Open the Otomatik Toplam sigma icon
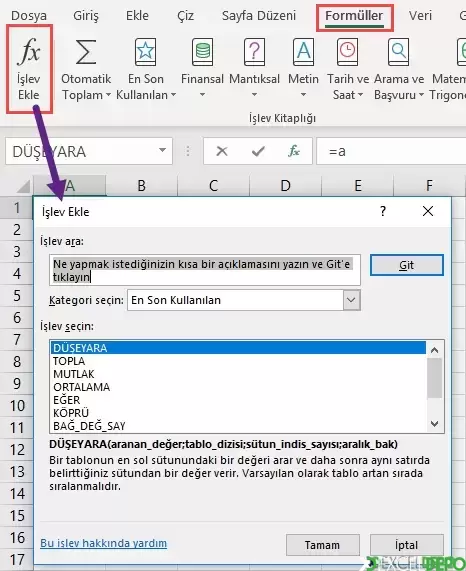The height and width of the screenshot is (571, 466). [x=86, y=52]
